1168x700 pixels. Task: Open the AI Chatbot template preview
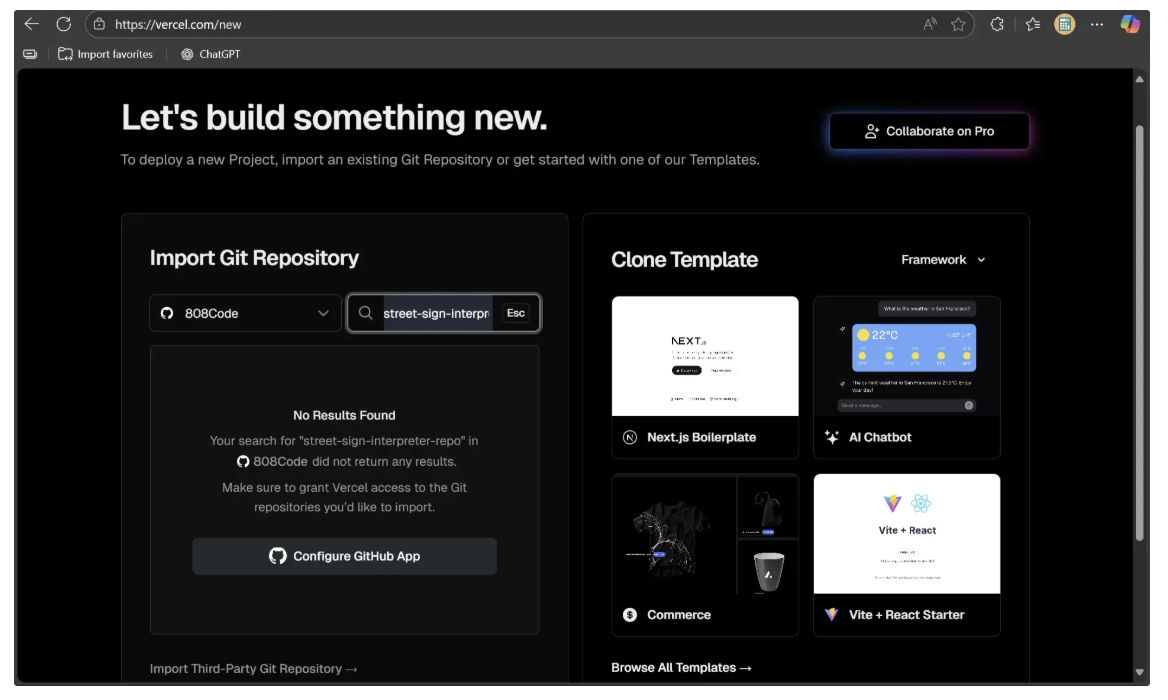click(x=907, y=356)
